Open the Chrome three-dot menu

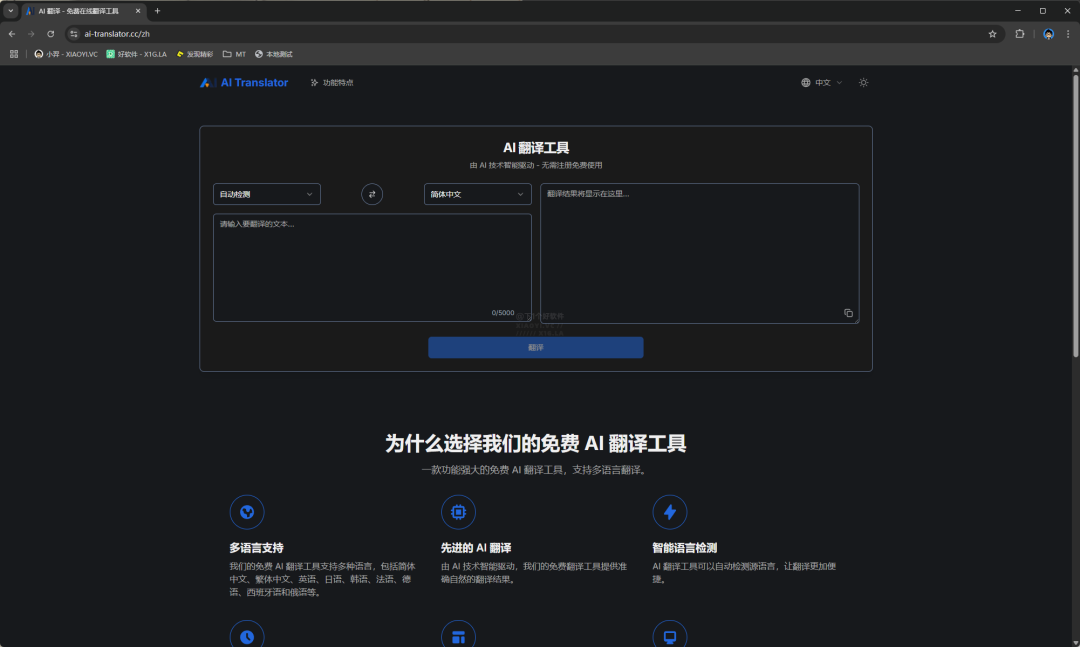pos(1068,34)
